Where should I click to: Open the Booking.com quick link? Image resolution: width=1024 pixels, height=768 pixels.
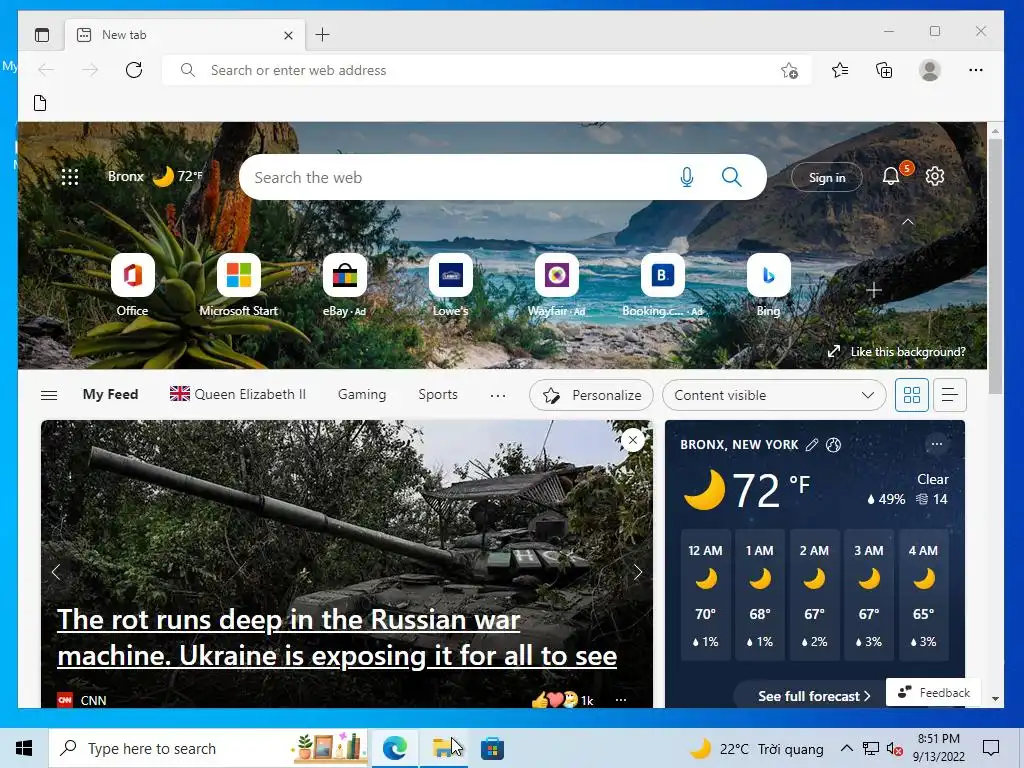point(662,285)
